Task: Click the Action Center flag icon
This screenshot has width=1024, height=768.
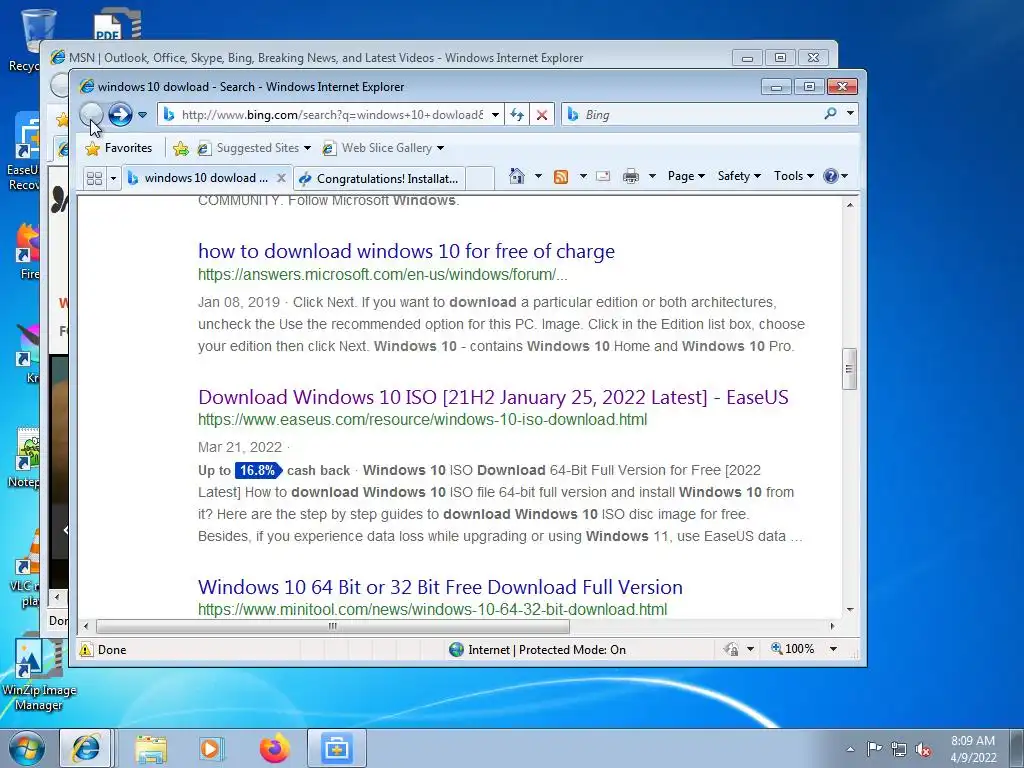Action: tap(874, 748)
